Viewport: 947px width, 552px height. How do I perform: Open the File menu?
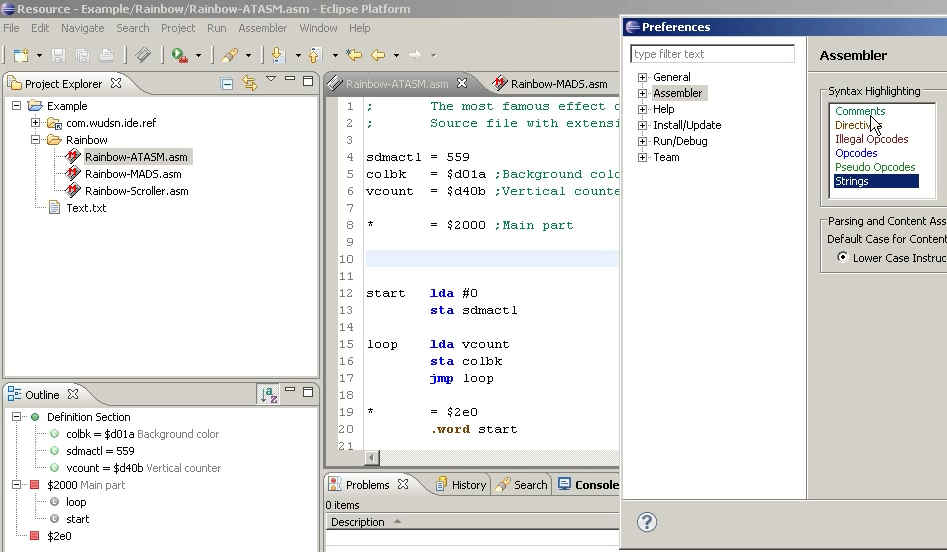click(11, 28)
